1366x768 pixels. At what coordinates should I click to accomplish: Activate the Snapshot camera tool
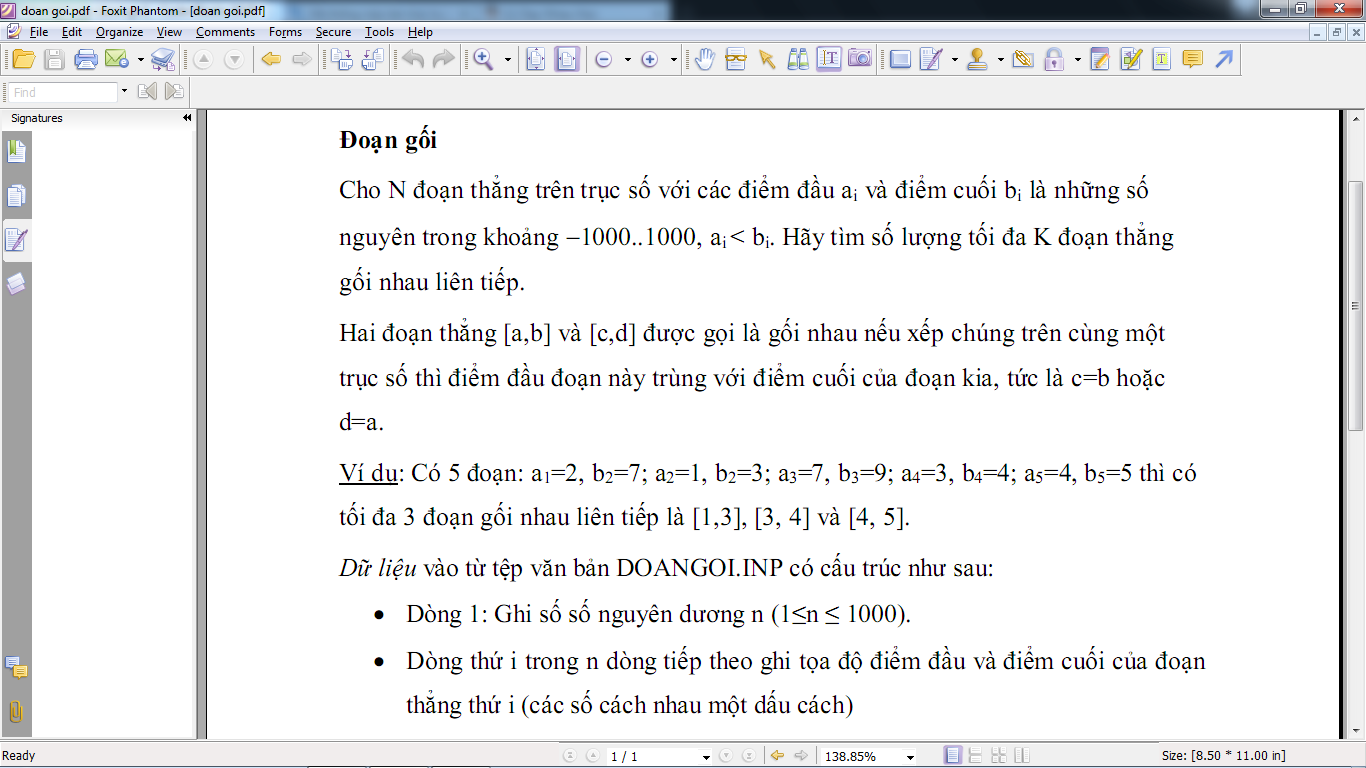click(x=859, y=60)
